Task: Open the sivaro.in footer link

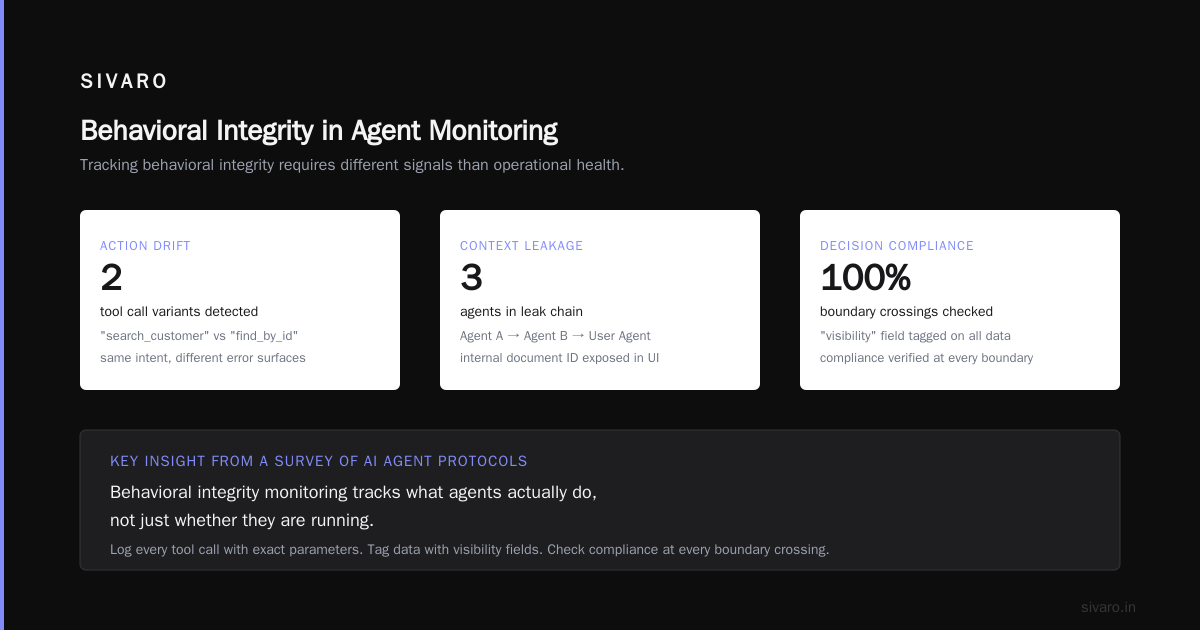Action: [x=1108, y=607]
